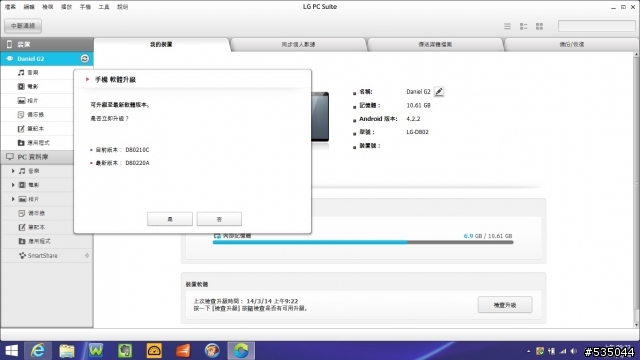
Task: Select the 我的裝置 (My Device) tab
Action: point(161,44)
